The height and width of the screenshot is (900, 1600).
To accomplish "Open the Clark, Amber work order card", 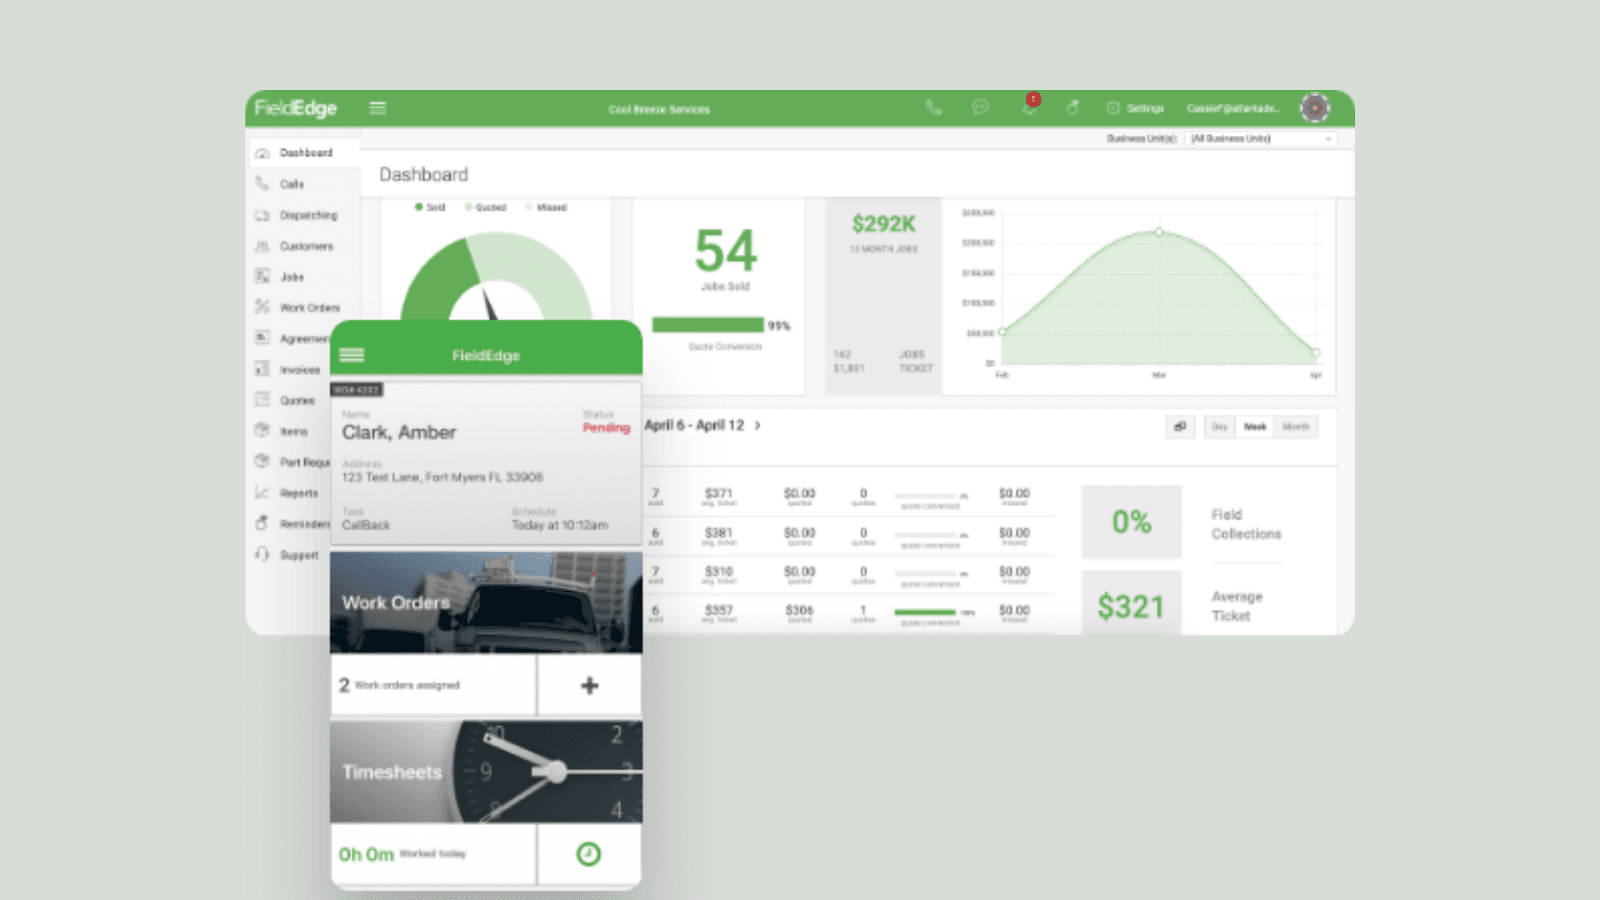I will tap(486, 464).
